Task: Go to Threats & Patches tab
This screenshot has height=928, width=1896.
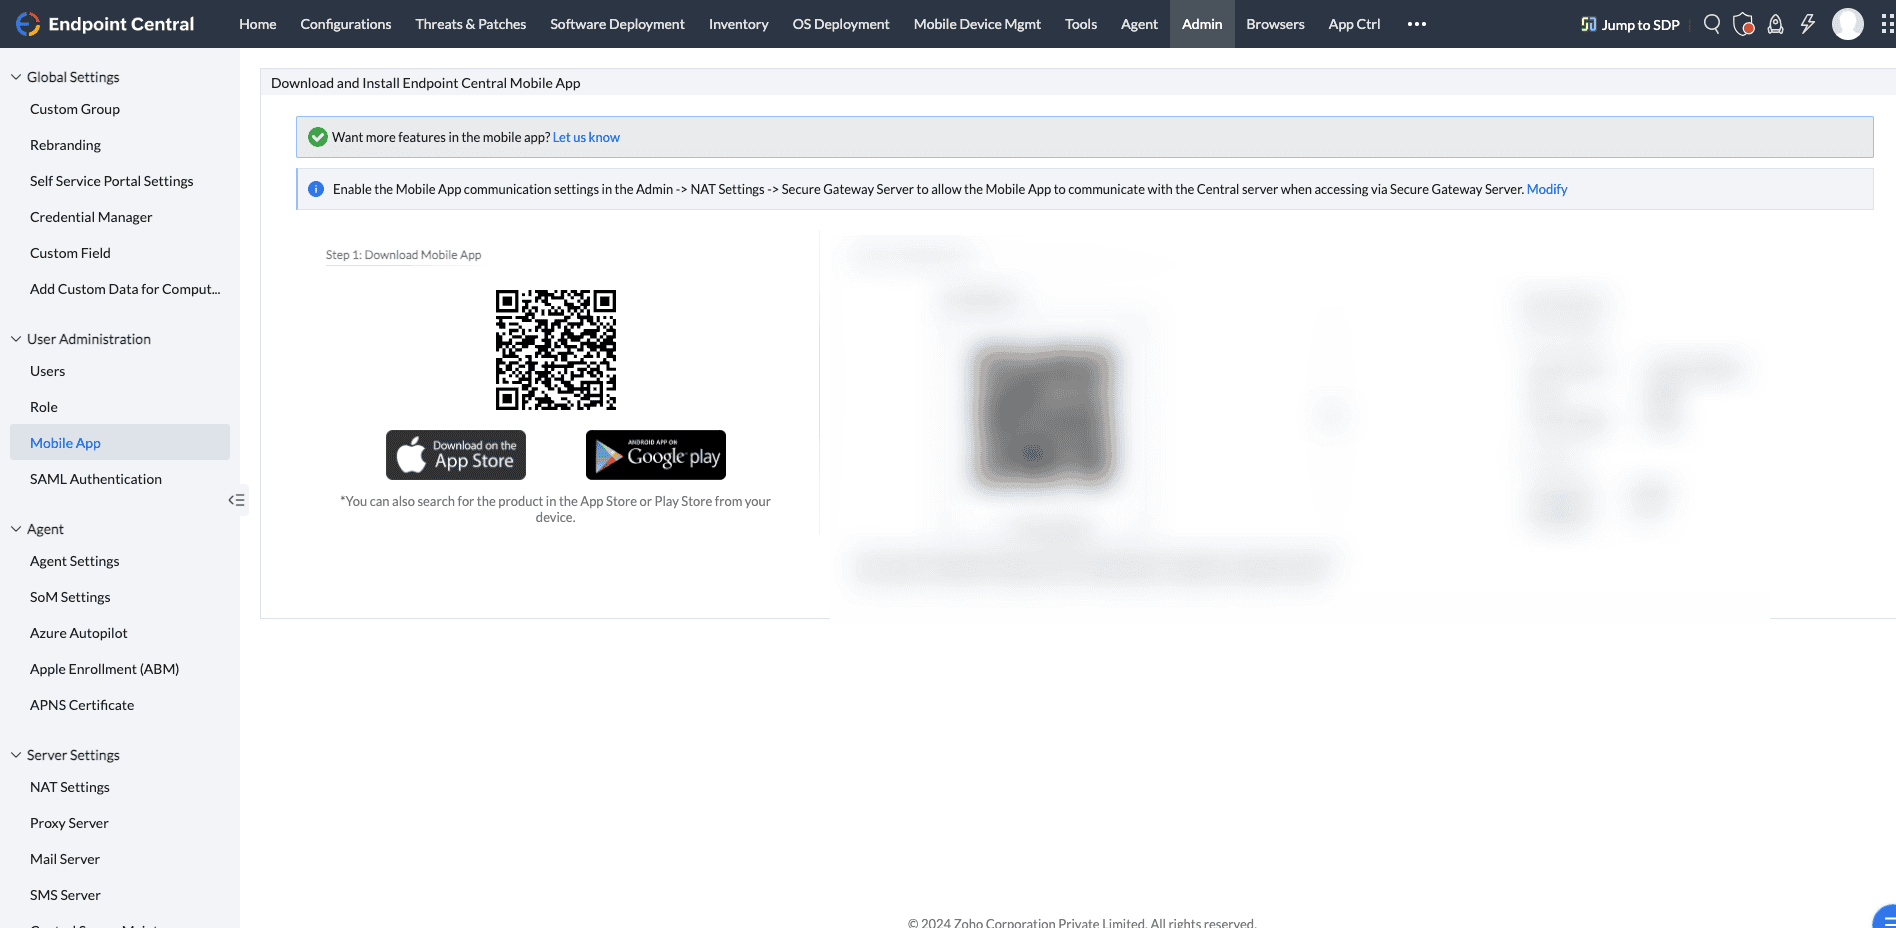Action: pyautogui.click(x=471, y=24)
